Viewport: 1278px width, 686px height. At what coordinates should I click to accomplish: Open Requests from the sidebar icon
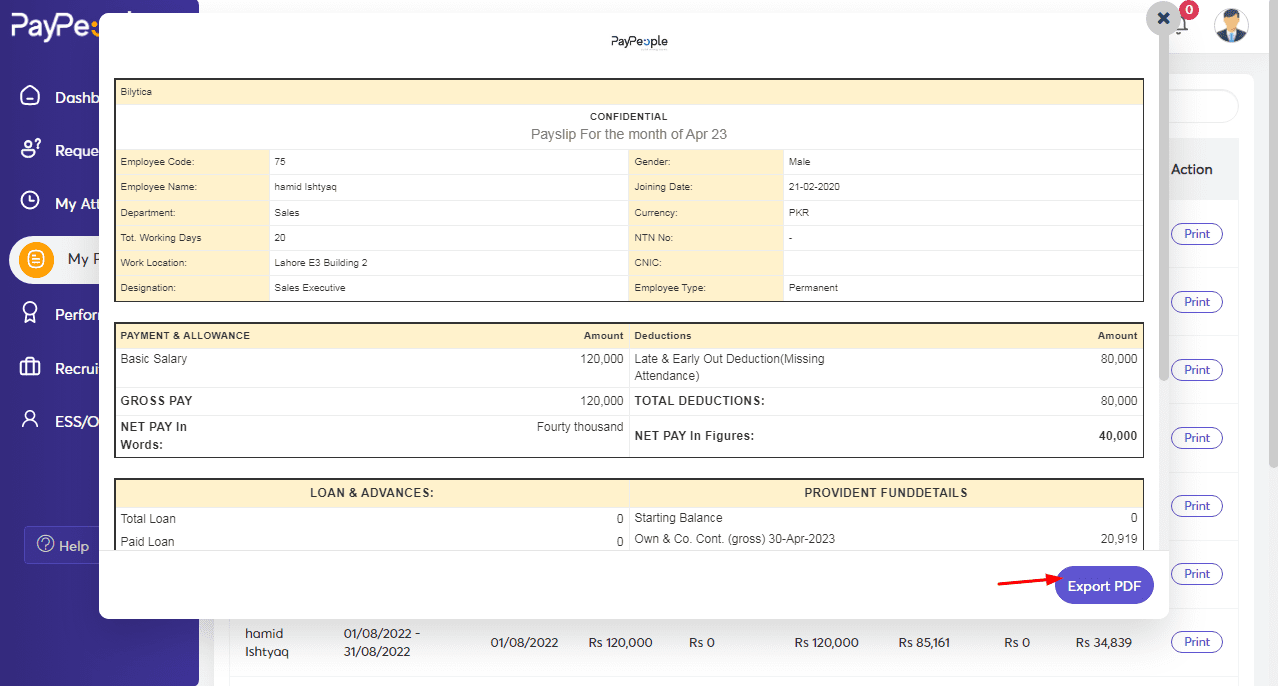click(31, 150)
